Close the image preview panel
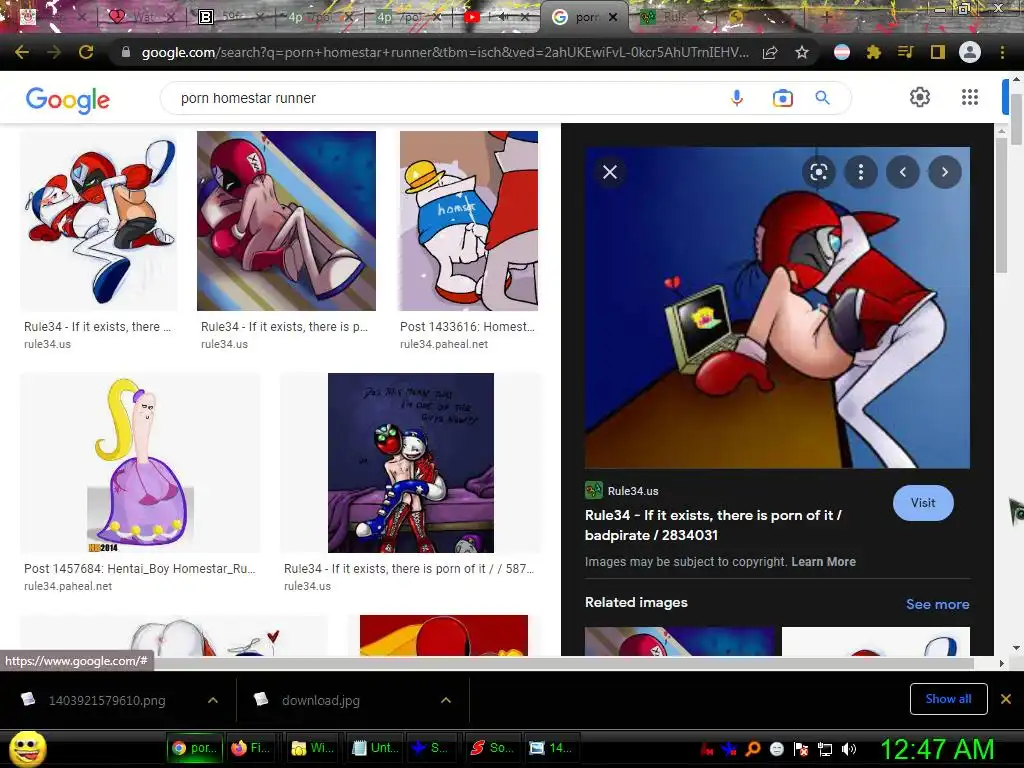The height and width of the screenshot is (768, 1024). click(x=610, y=172)
